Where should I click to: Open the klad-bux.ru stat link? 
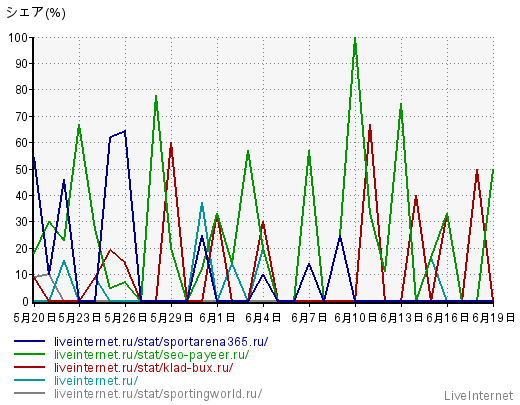(144, 368)
